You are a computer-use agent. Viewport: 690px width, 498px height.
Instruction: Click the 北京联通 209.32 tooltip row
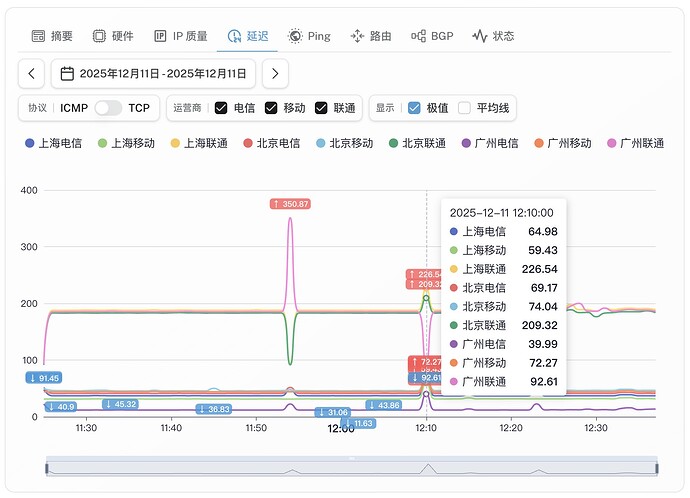coord(503,325)
